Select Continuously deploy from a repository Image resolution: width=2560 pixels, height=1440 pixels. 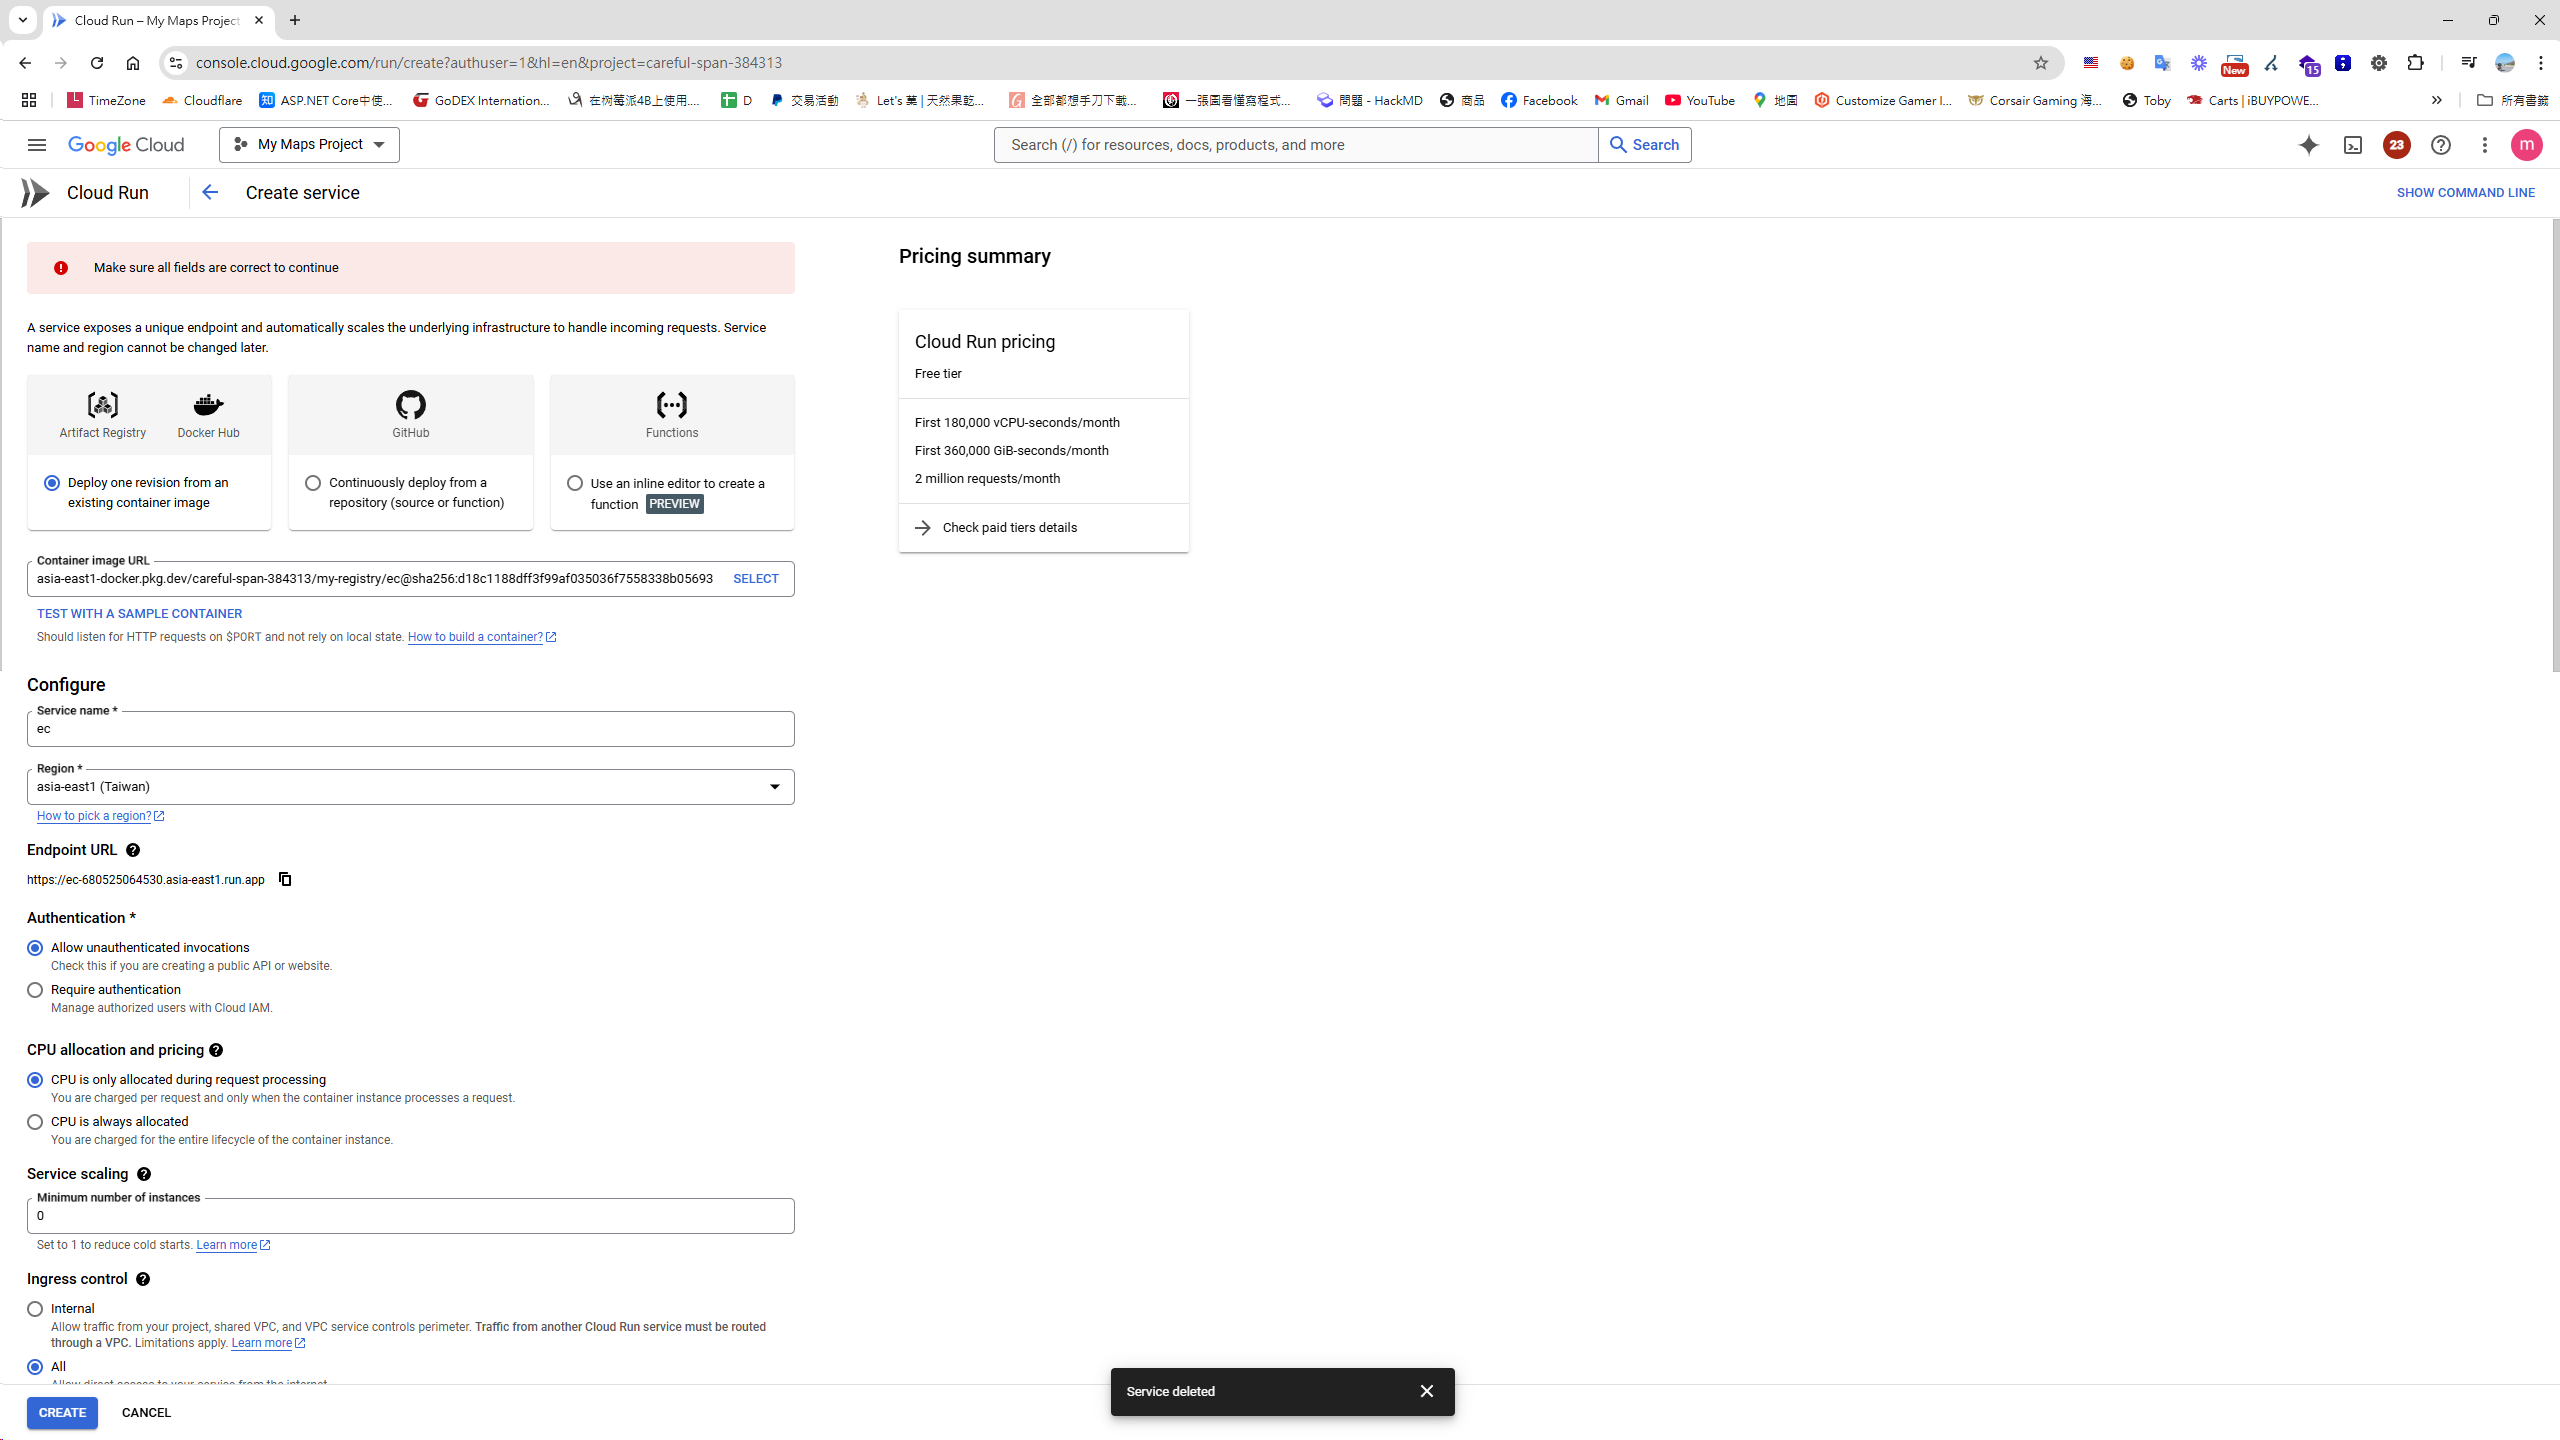313,483
